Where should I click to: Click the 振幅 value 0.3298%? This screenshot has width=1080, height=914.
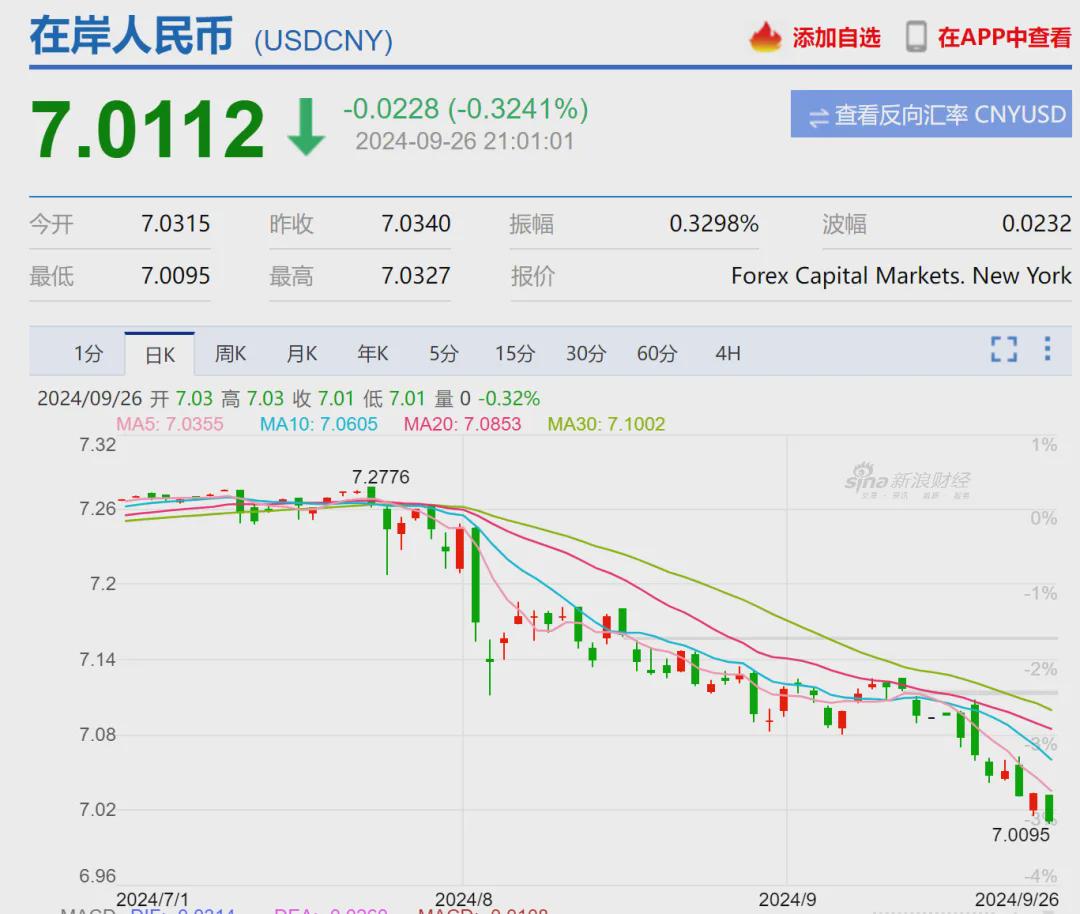[714, 224]
